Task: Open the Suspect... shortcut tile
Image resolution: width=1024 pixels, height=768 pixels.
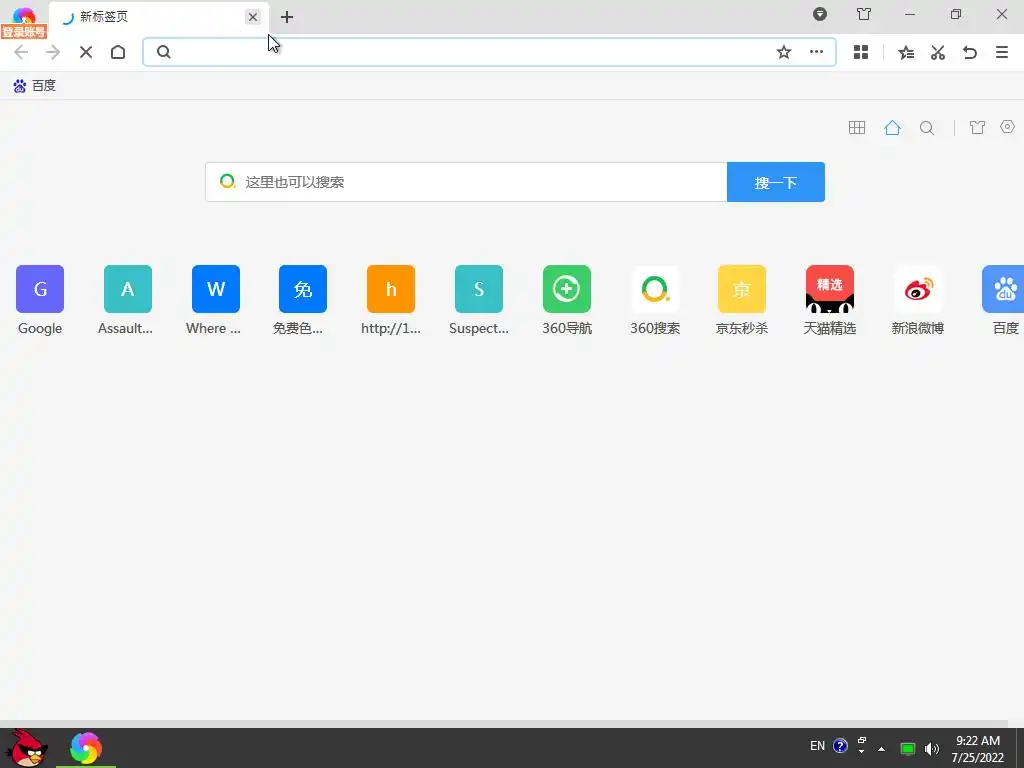Action: click(x=479, y=300)
